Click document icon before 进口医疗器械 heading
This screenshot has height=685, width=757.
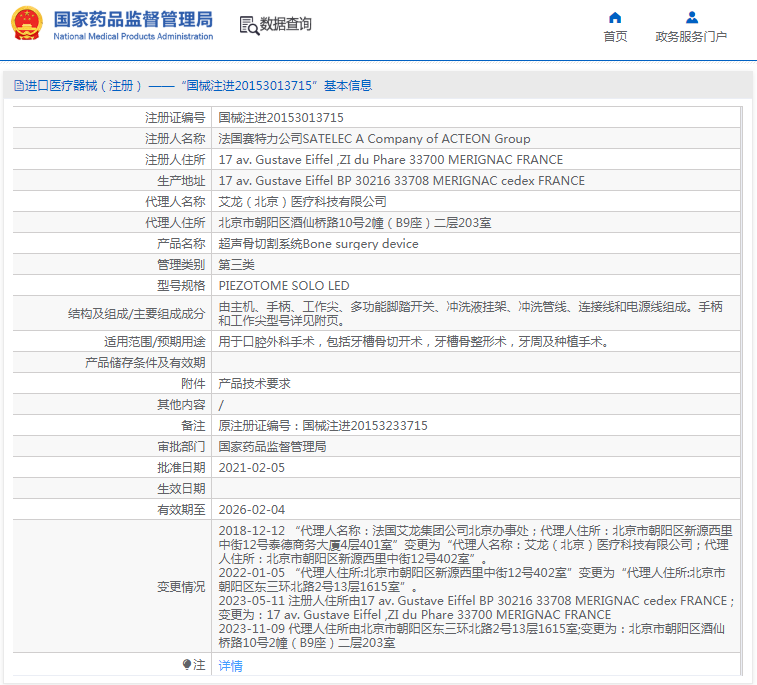click(18, 86)
